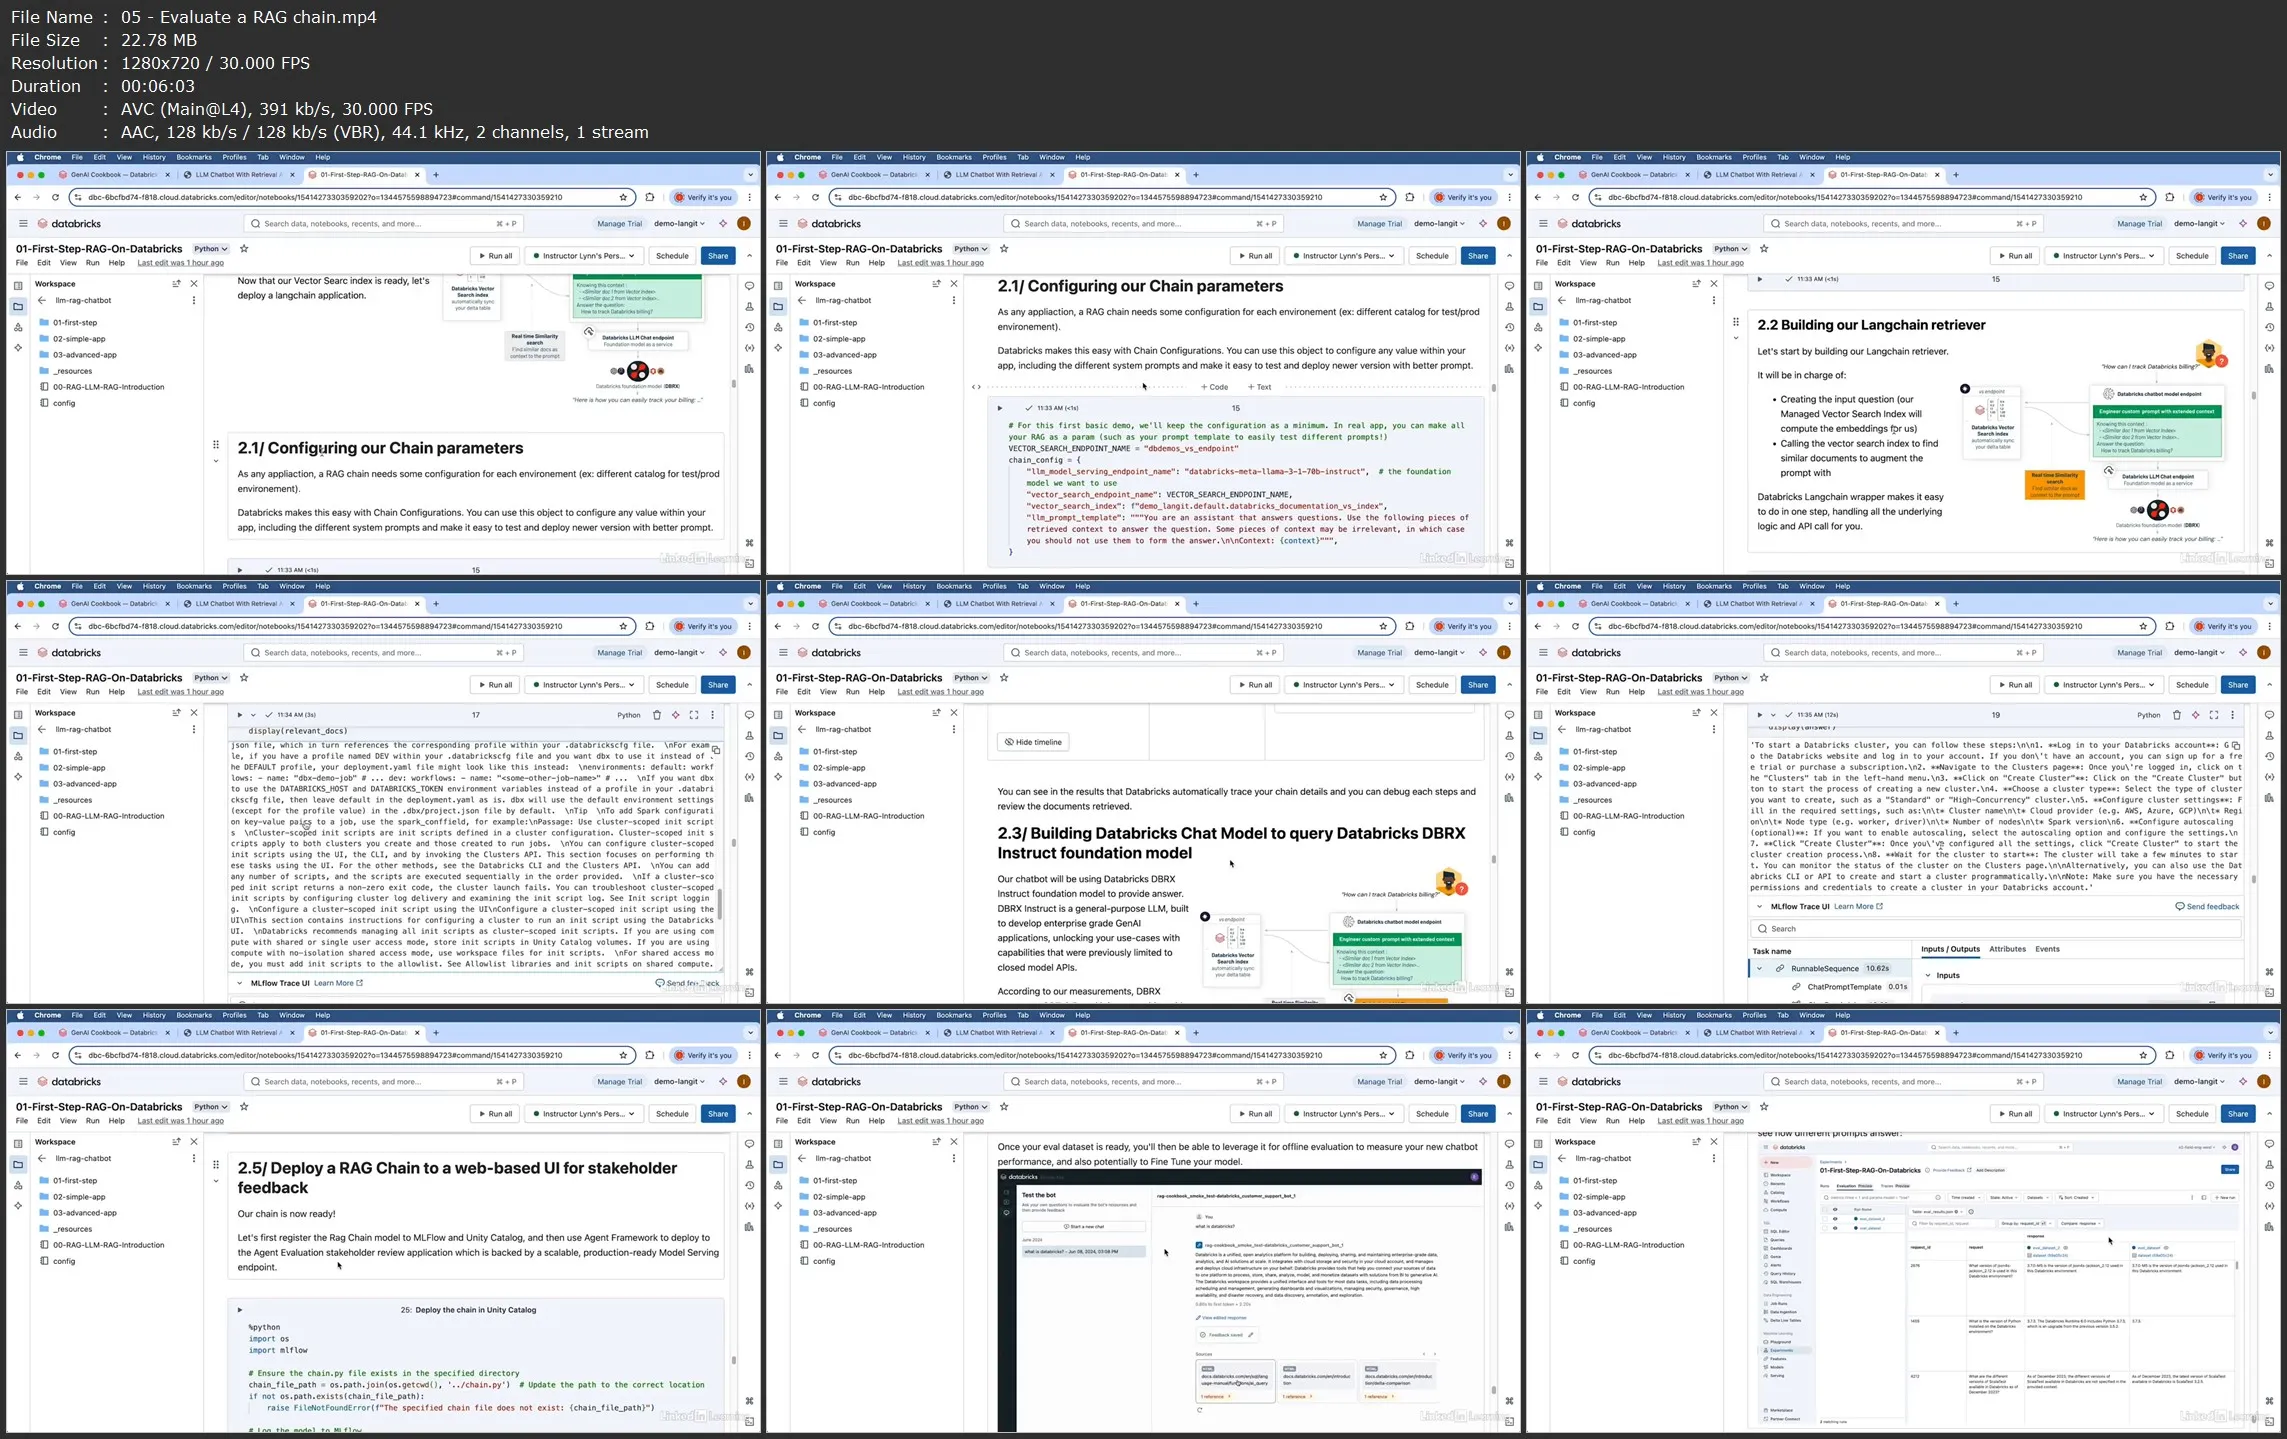Collapse the RunnableSequence trace row
2287x1439 pixels.
point(1760,968)
